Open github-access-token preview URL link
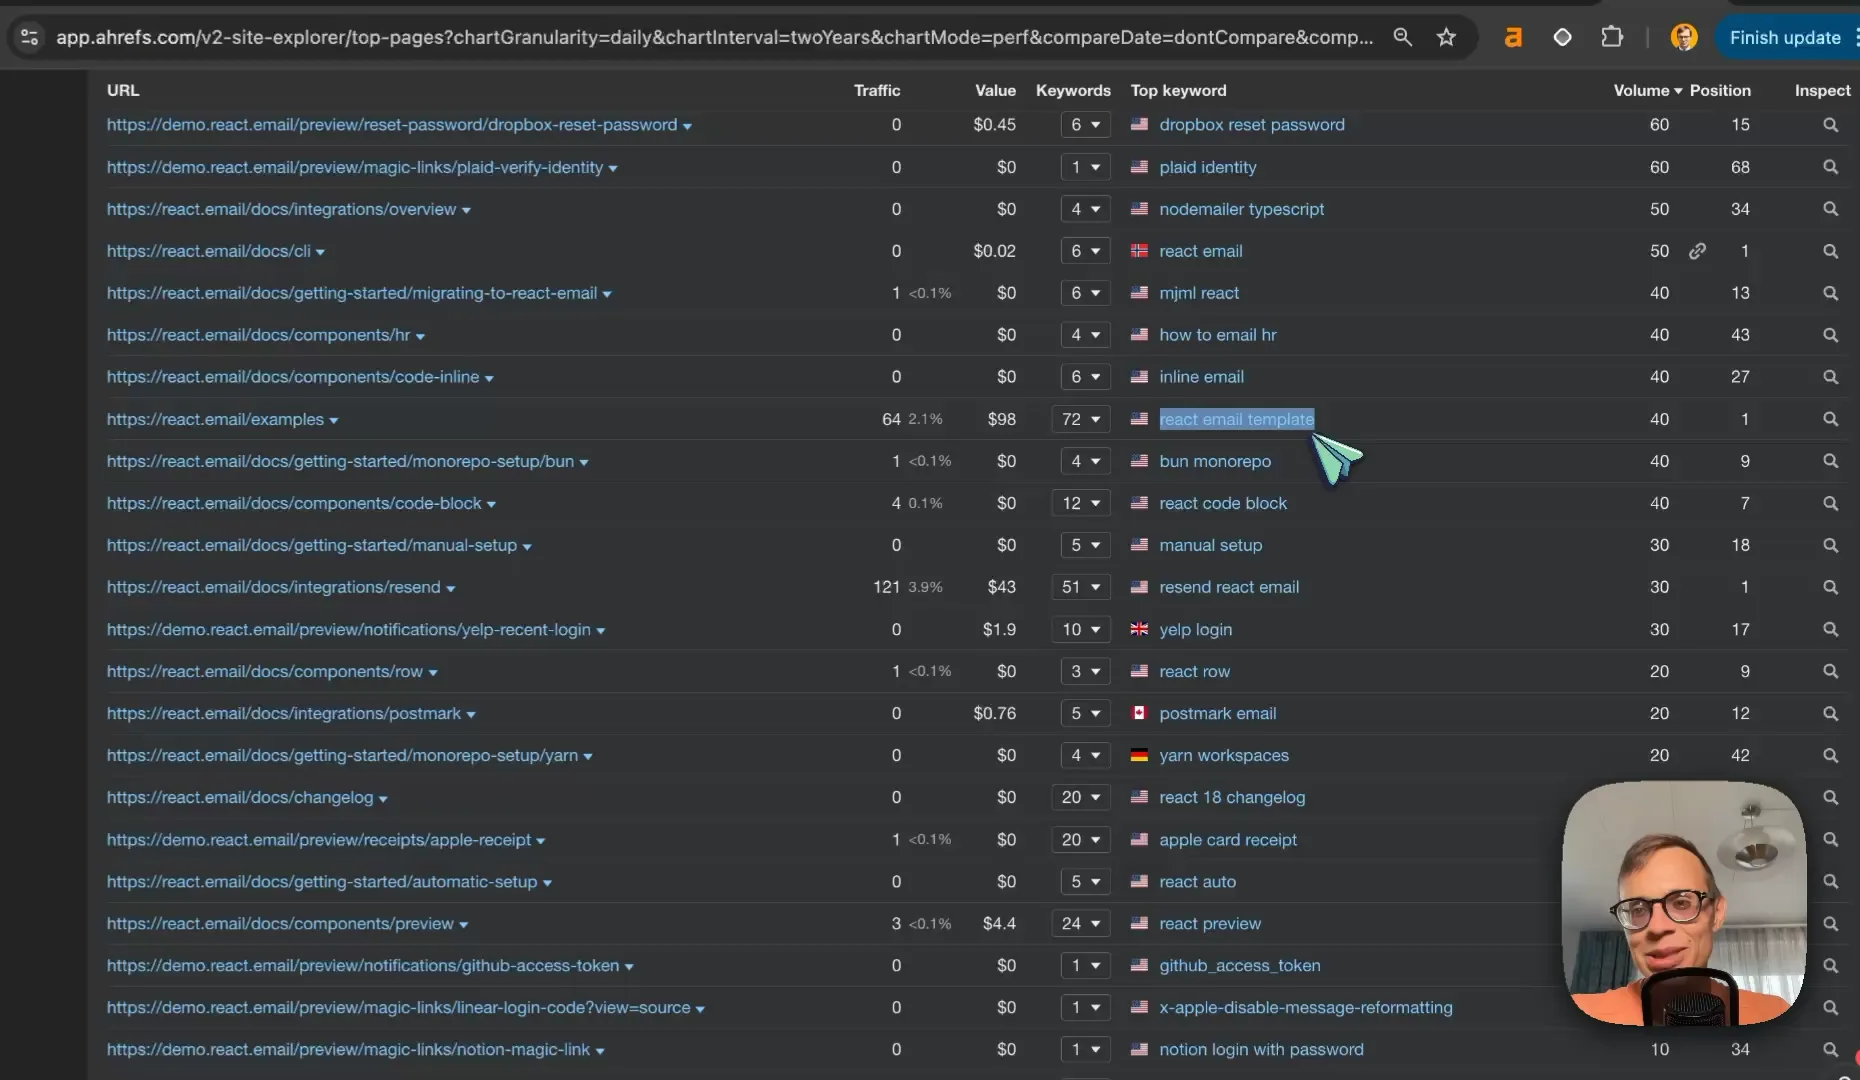This screenshot has width=1860, height=1080. tap(363, 965)
